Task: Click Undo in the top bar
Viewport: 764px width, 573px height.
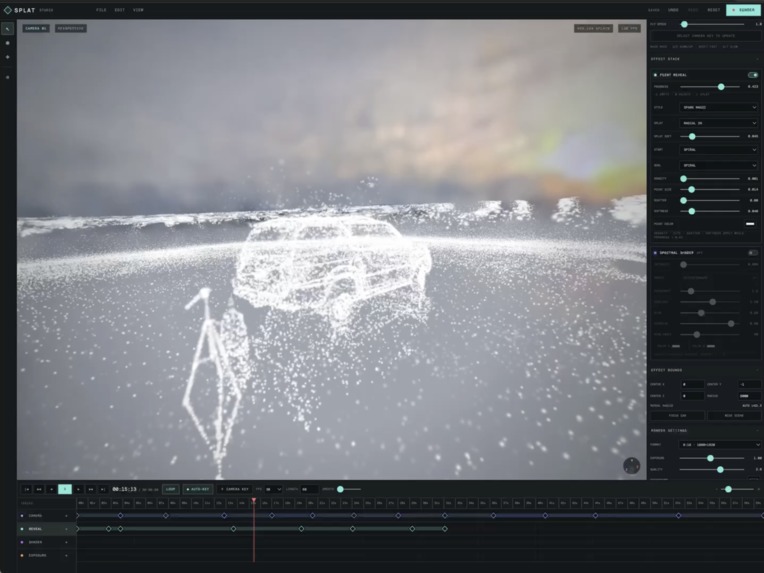Action: (x=673, y=10)
